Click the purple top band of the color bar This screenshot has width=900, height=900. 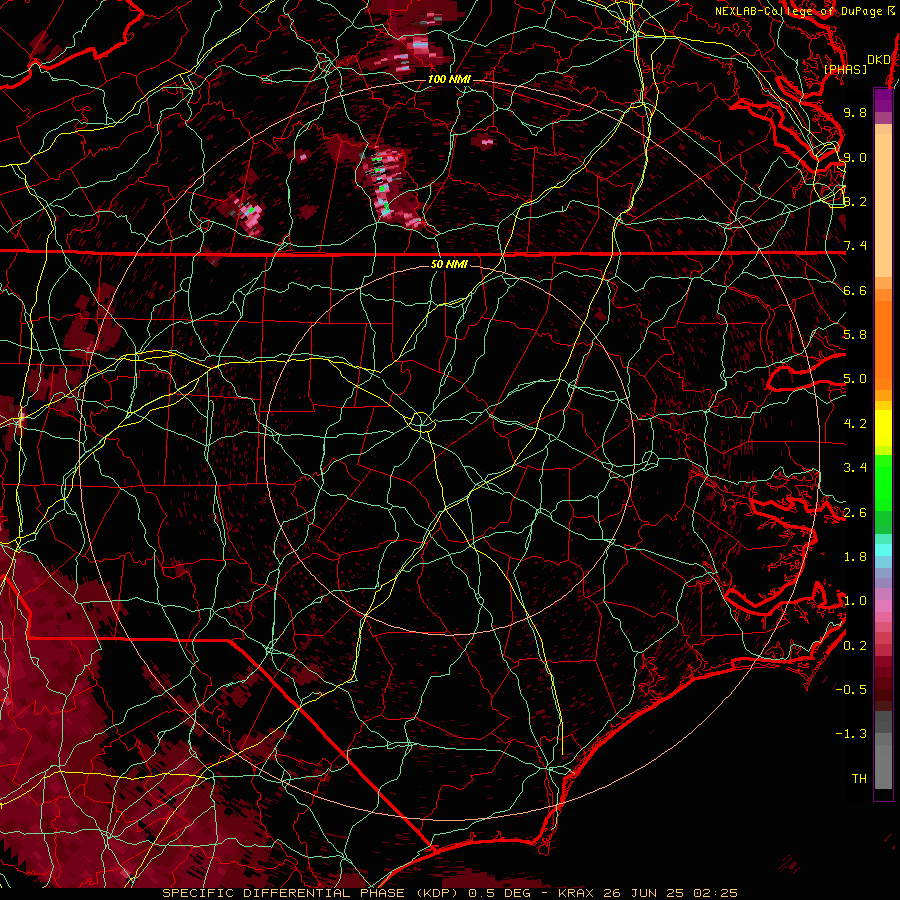click(883, 100)
